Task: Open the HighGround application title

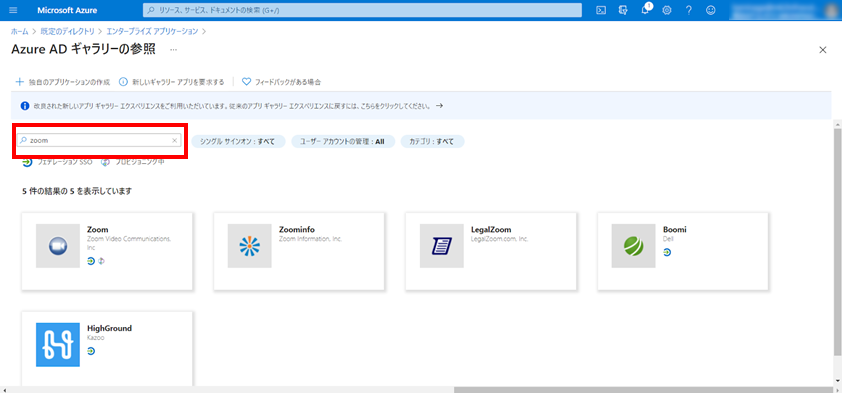Action: [110, 328]
